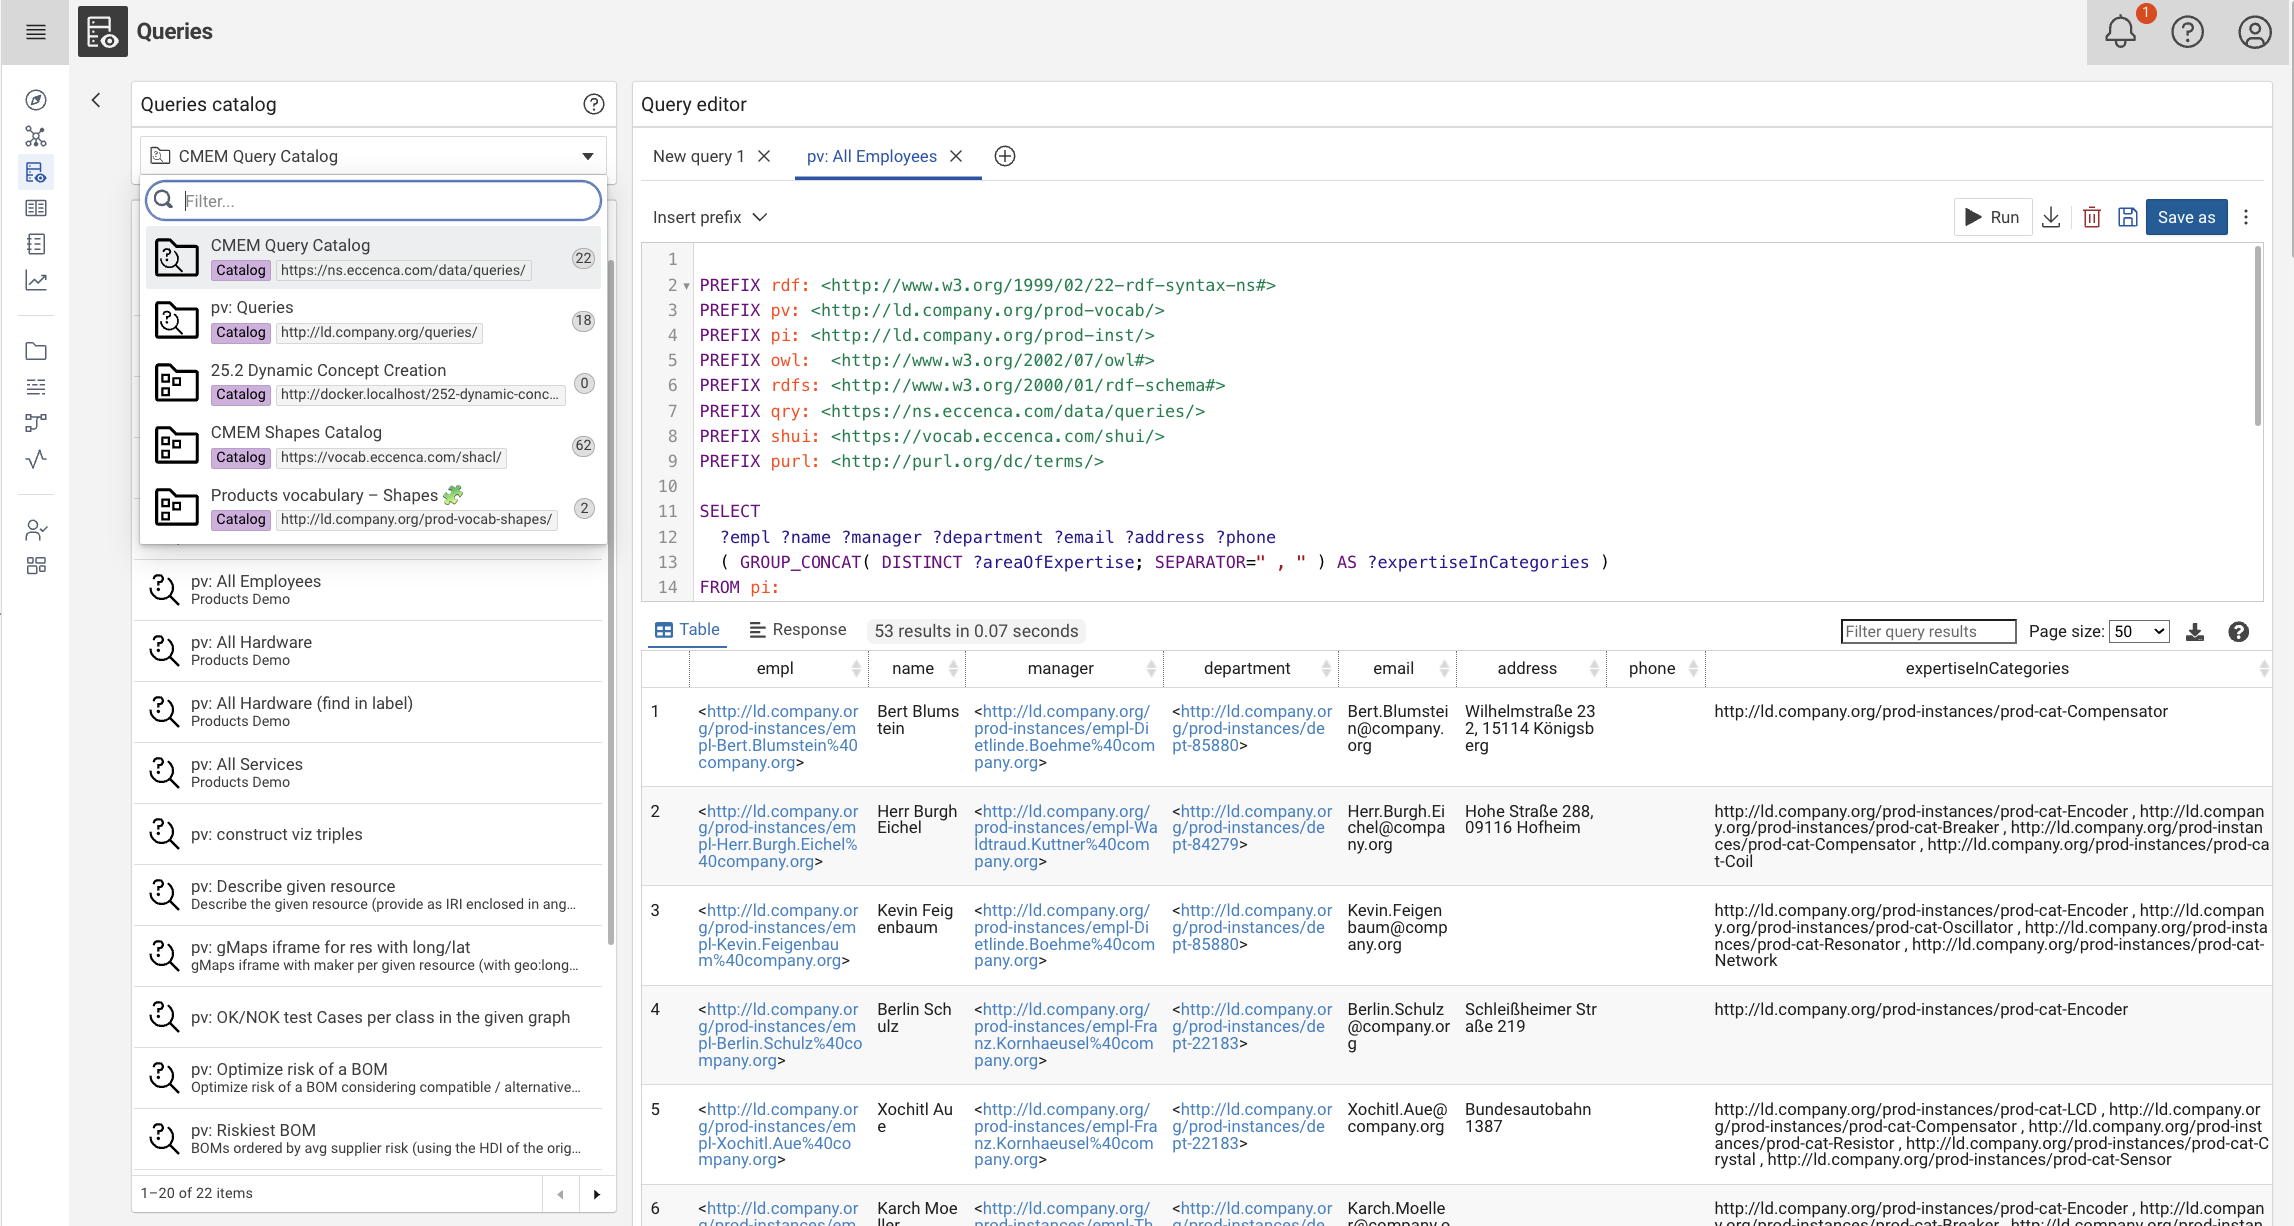Run the query
Image resolution: width=2294 pixels, height=1226 pixels.
[1993, 217]
